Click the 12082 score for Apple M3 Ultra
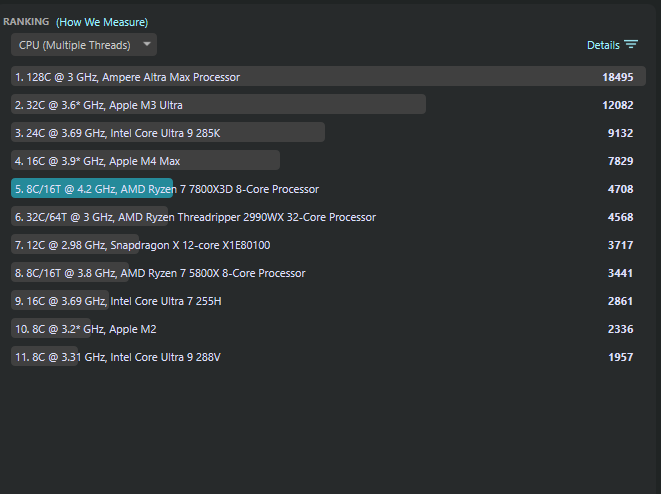Image resolution: width=661 pixels, height=494 pixels. coord(617,105)
